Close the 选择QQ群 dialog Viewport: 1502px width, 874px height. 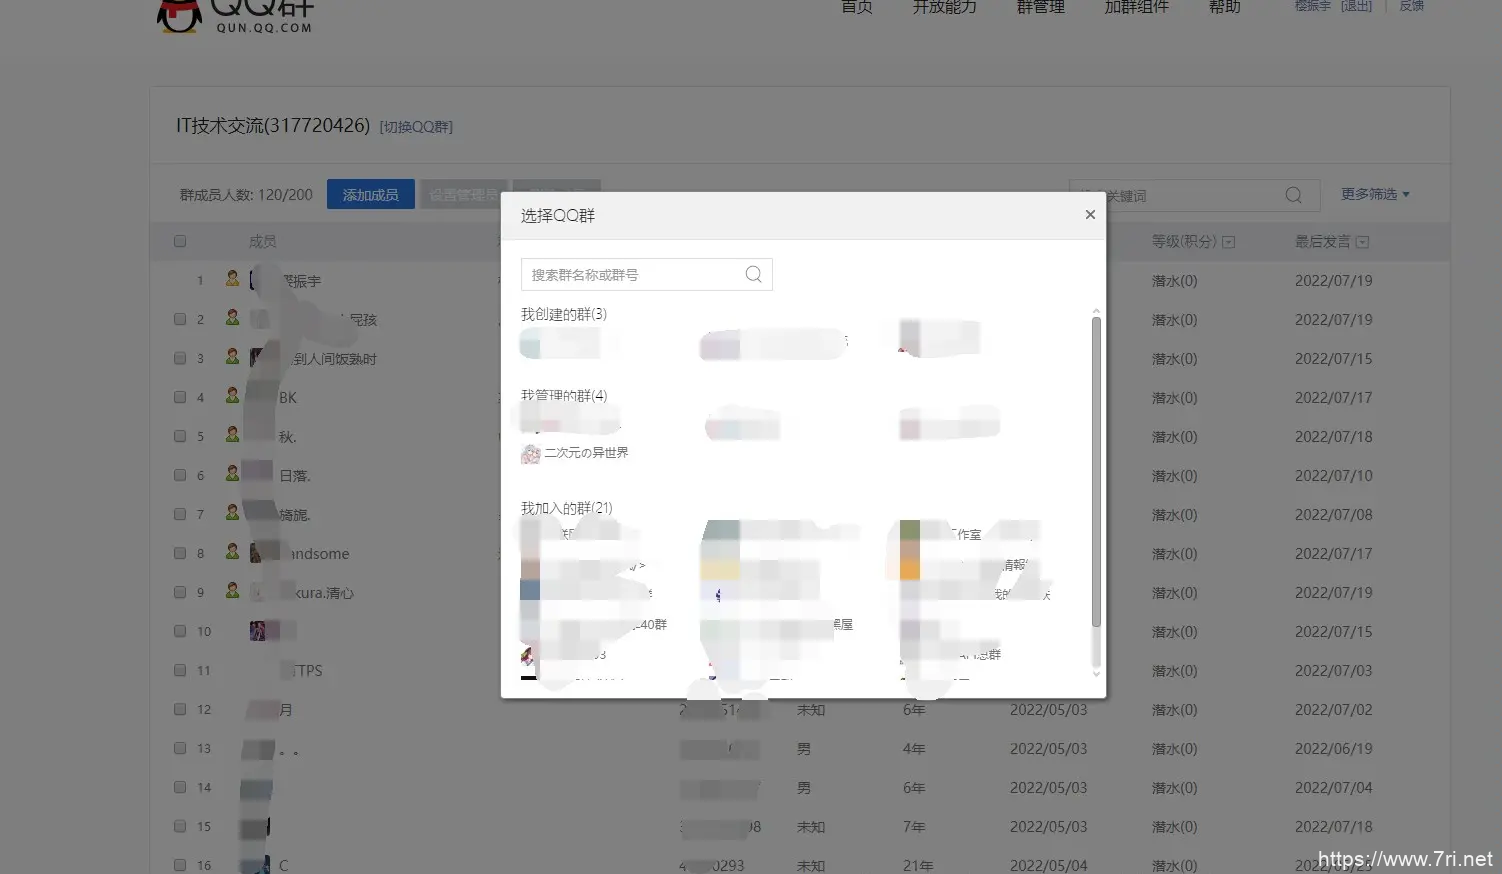1090,215
